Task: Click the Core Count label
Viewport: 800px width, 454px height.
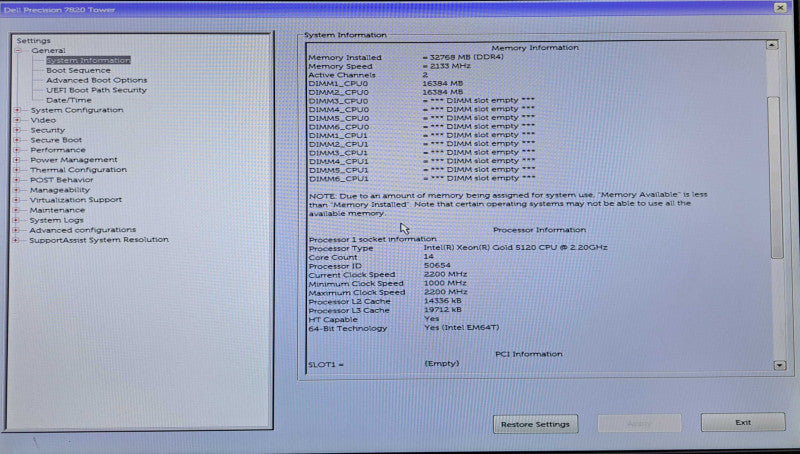Action: [333, 258]
